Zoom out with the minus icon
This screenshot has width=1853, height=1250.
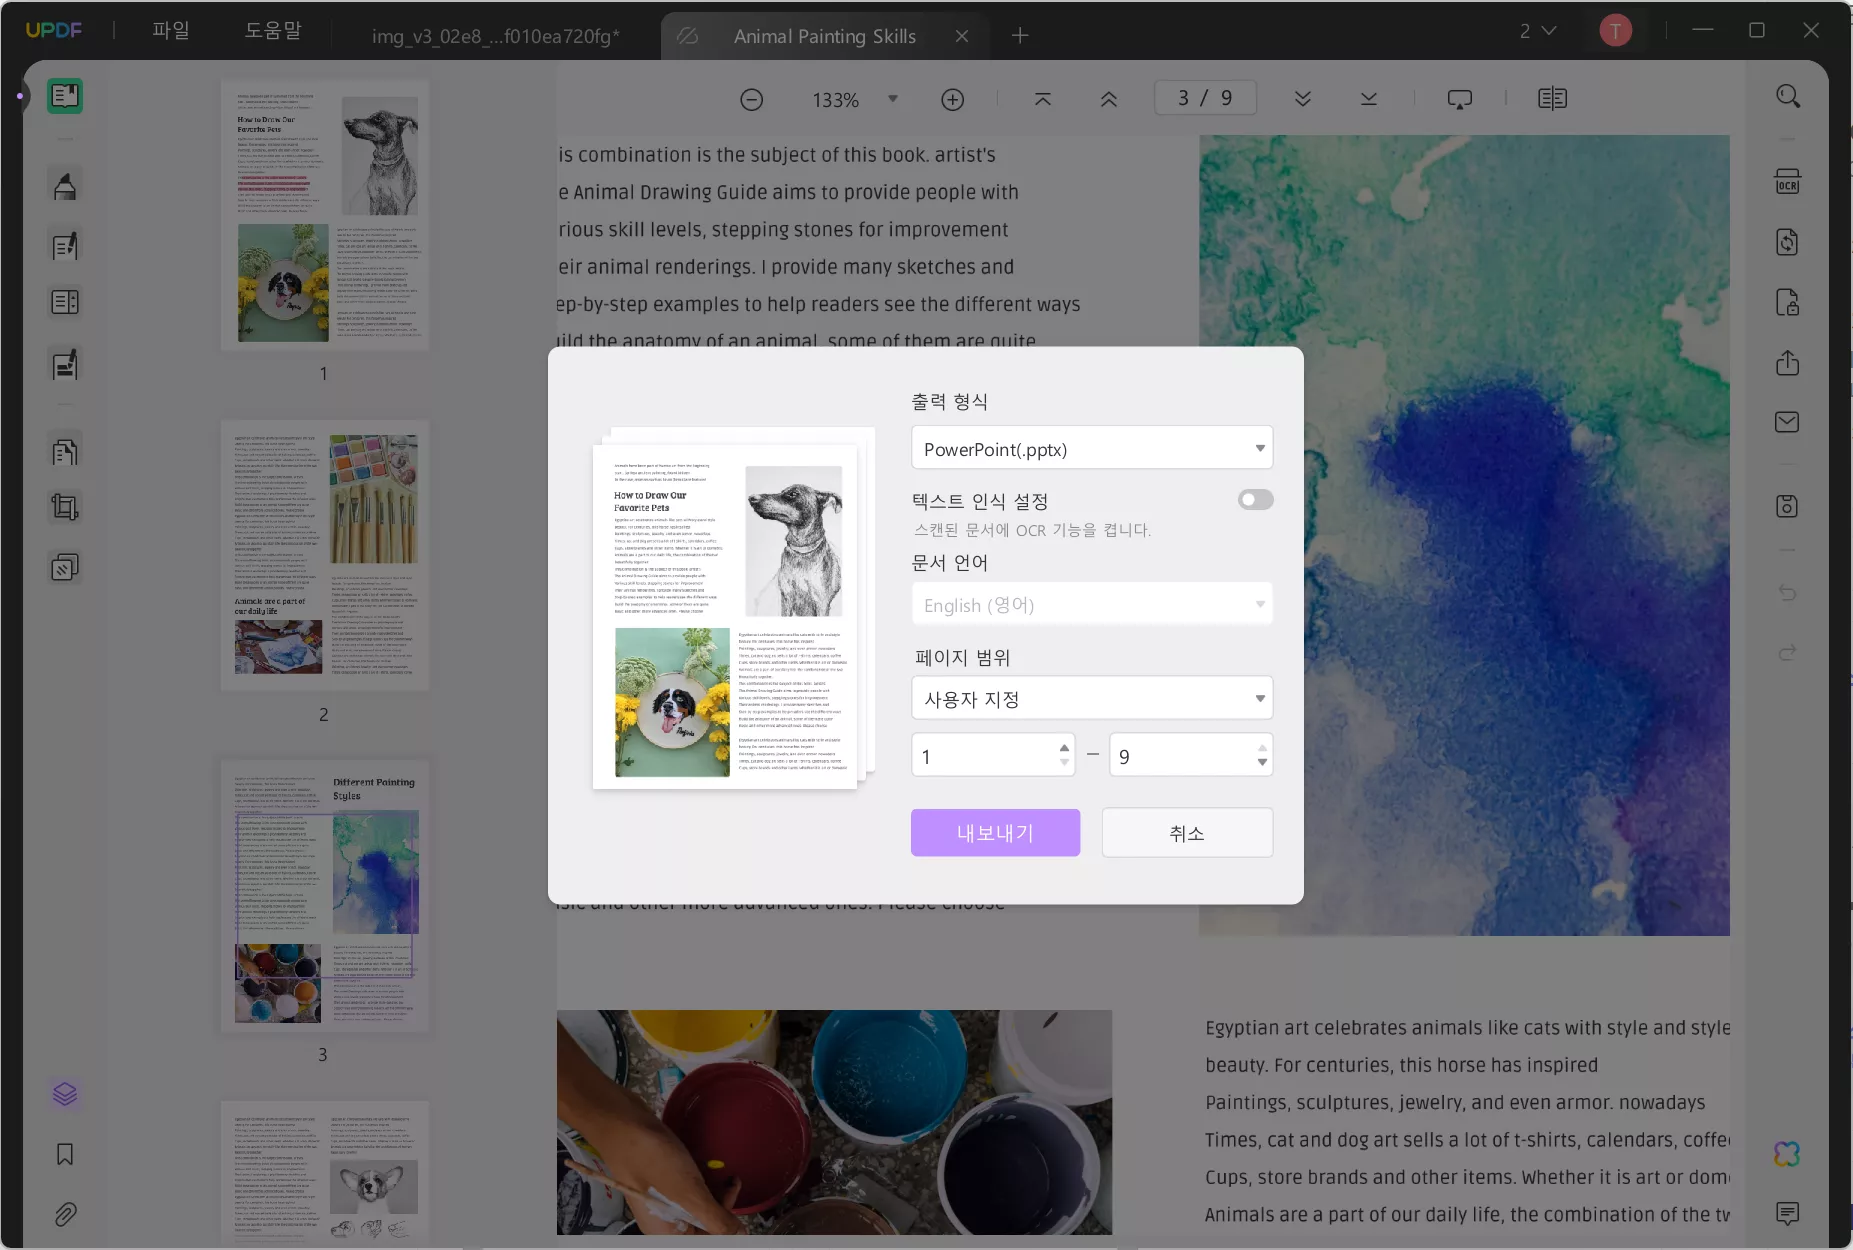(x=752, y=100)
